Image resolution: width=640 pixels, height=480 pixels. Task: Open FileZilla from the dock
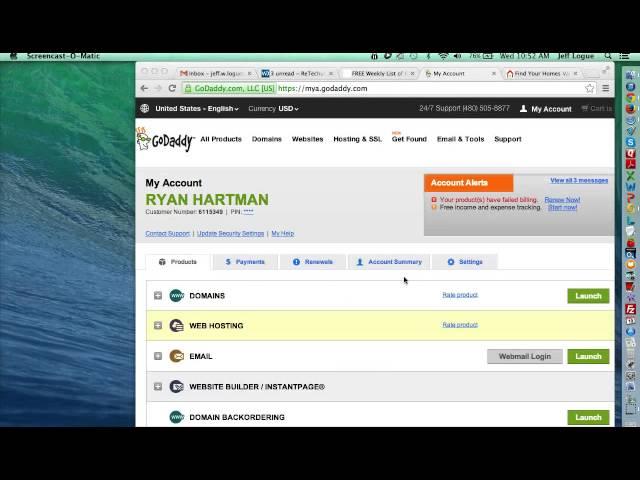[x=631, y=309]
